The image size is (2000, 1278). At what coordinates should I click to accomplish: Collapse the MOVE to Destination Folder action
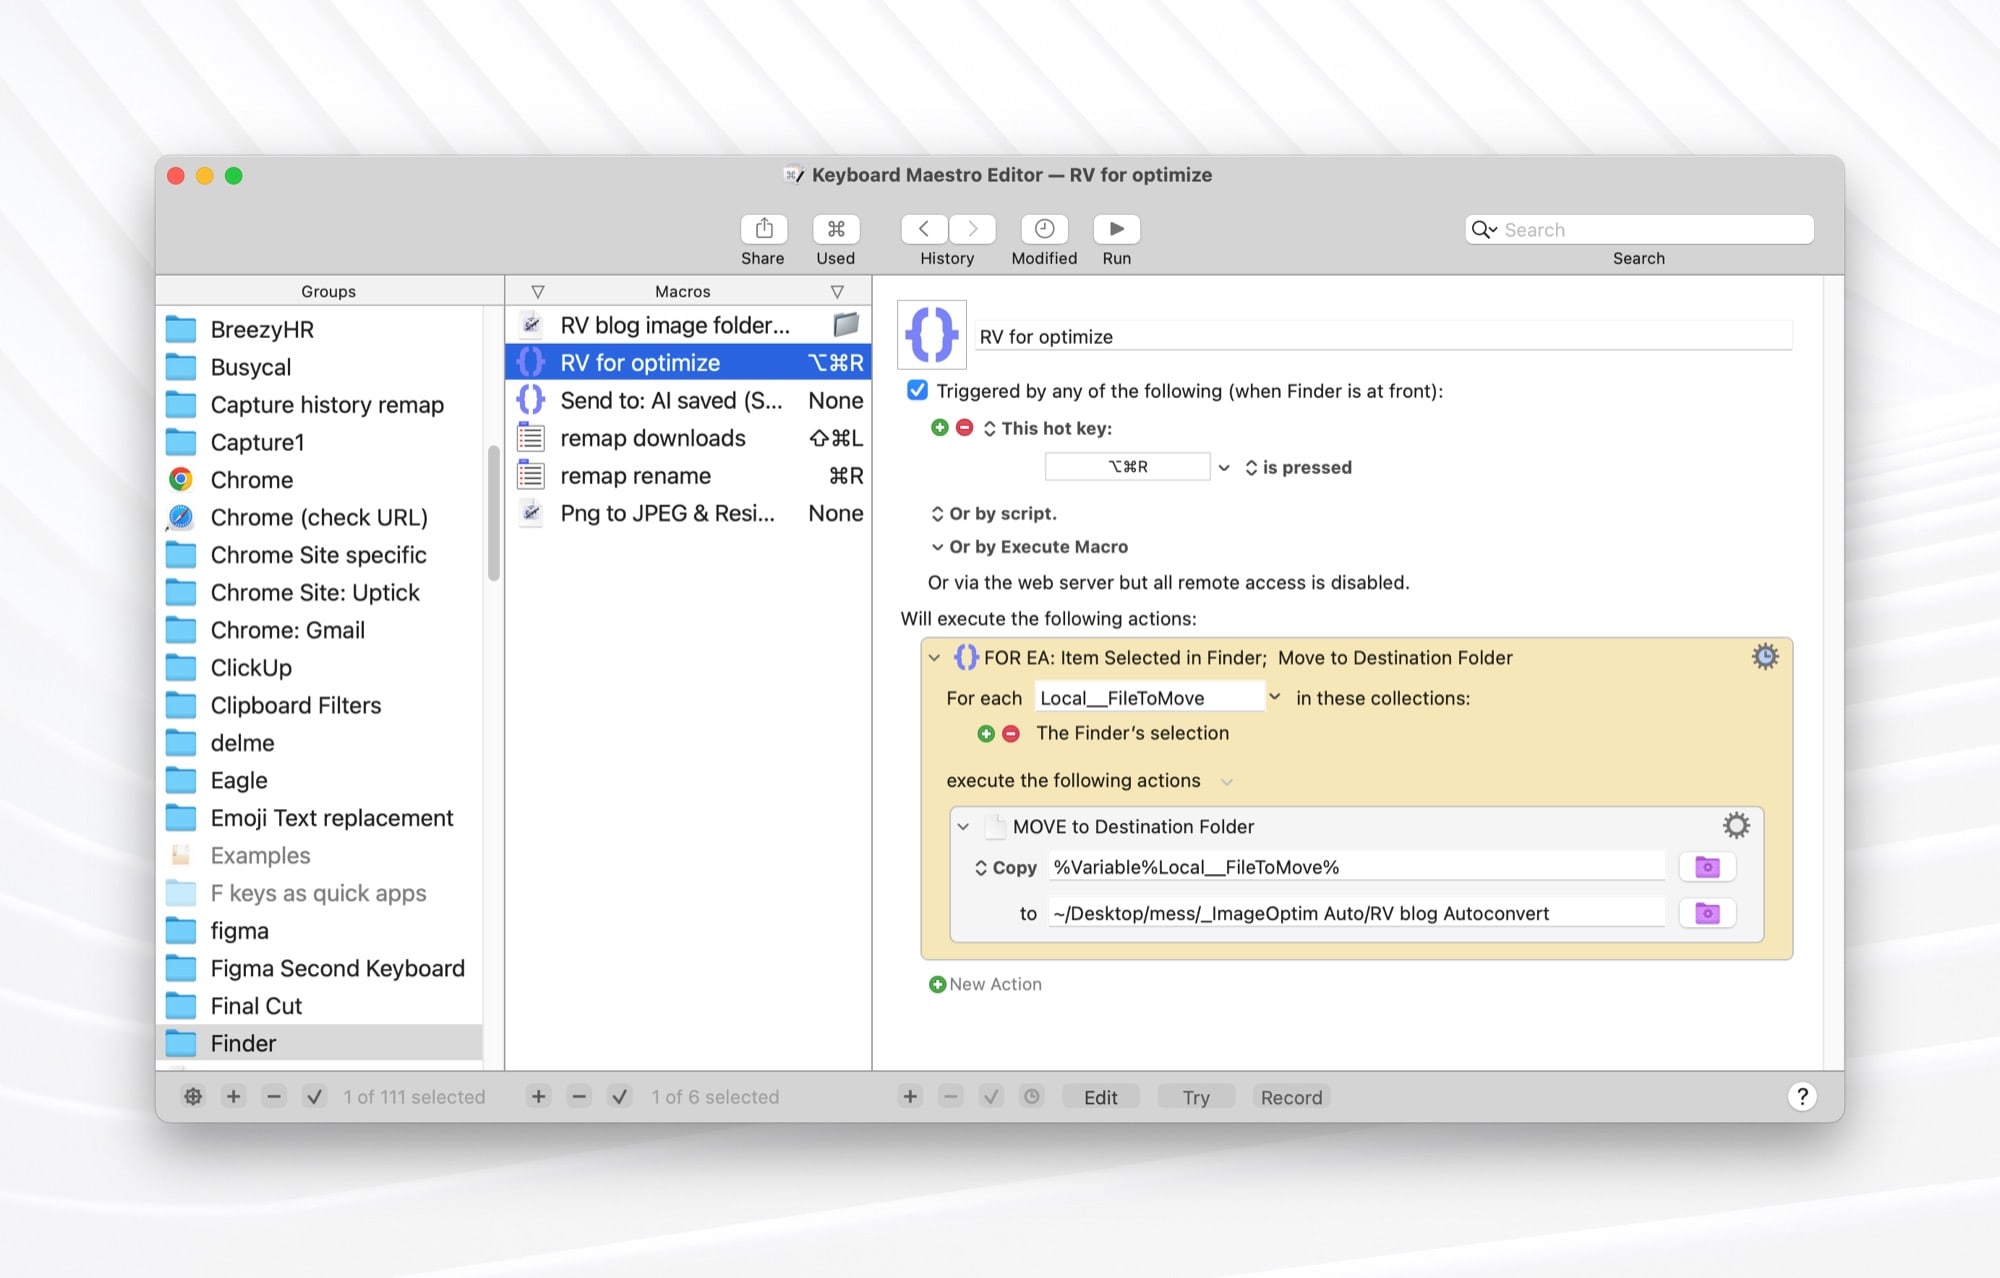(963, 826)
